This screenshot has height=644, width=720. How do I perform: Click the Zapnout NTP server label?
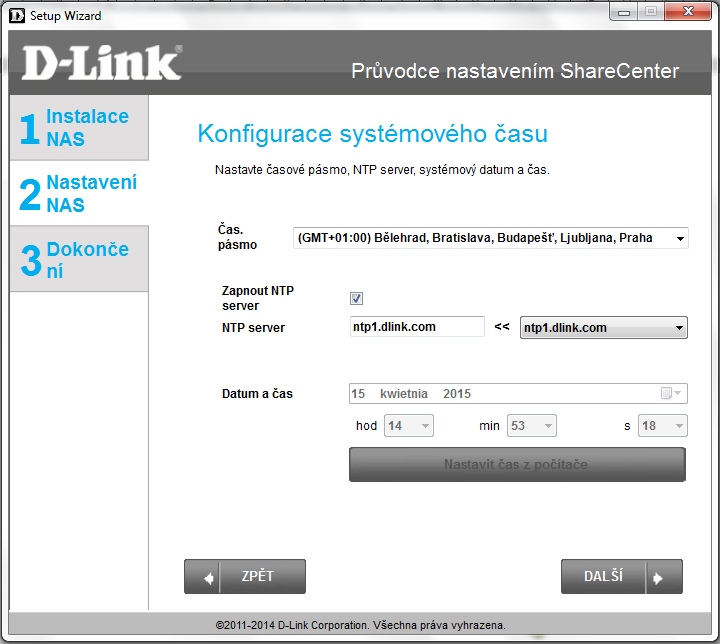(258, 298)
